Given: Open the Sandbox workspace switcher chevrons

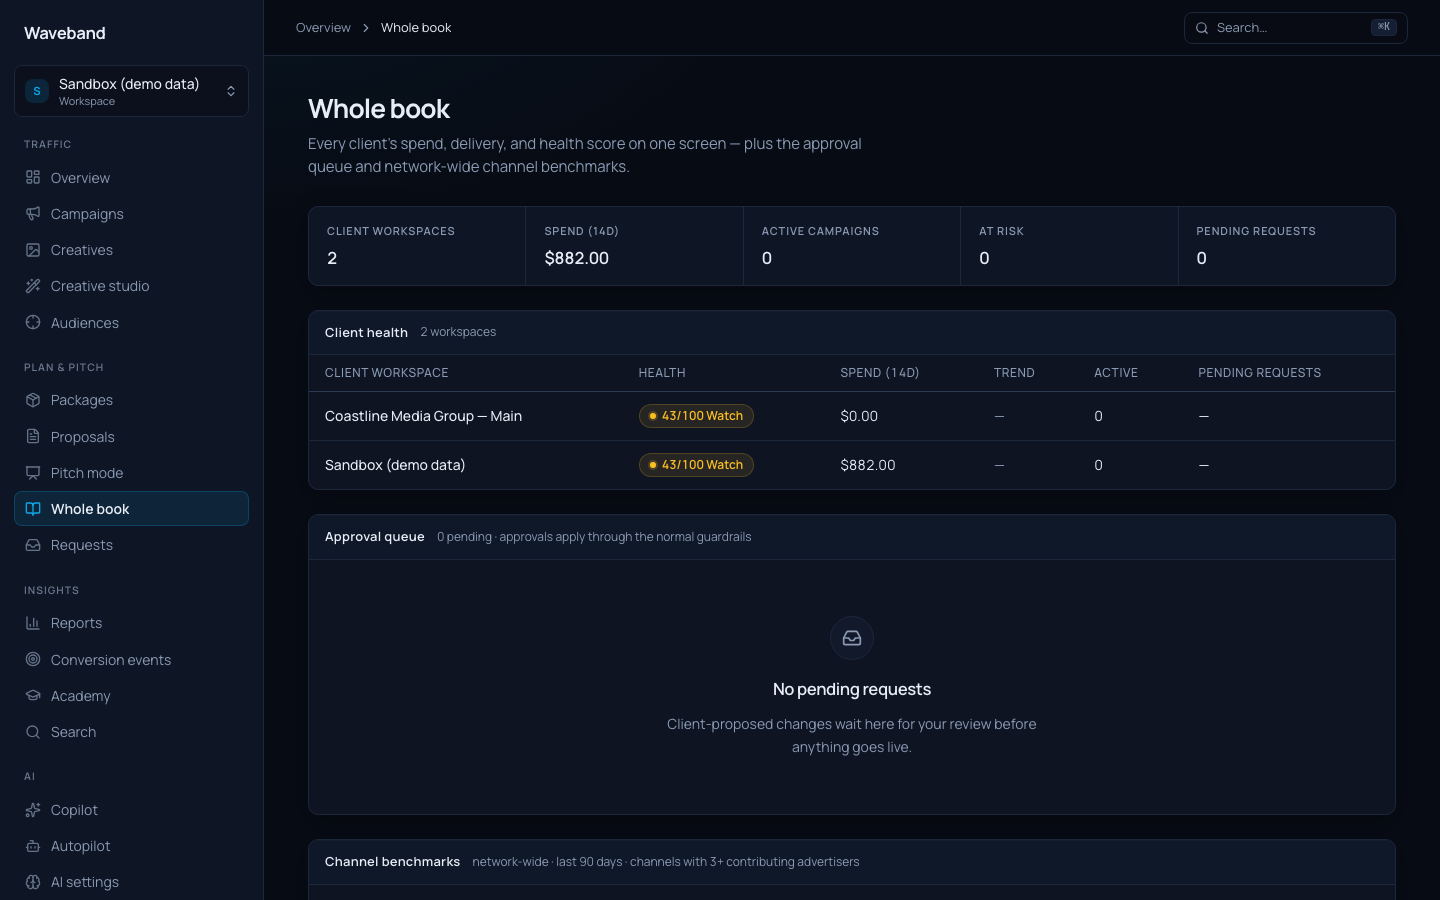Looking at the screenshot, I should click(231, 91).
